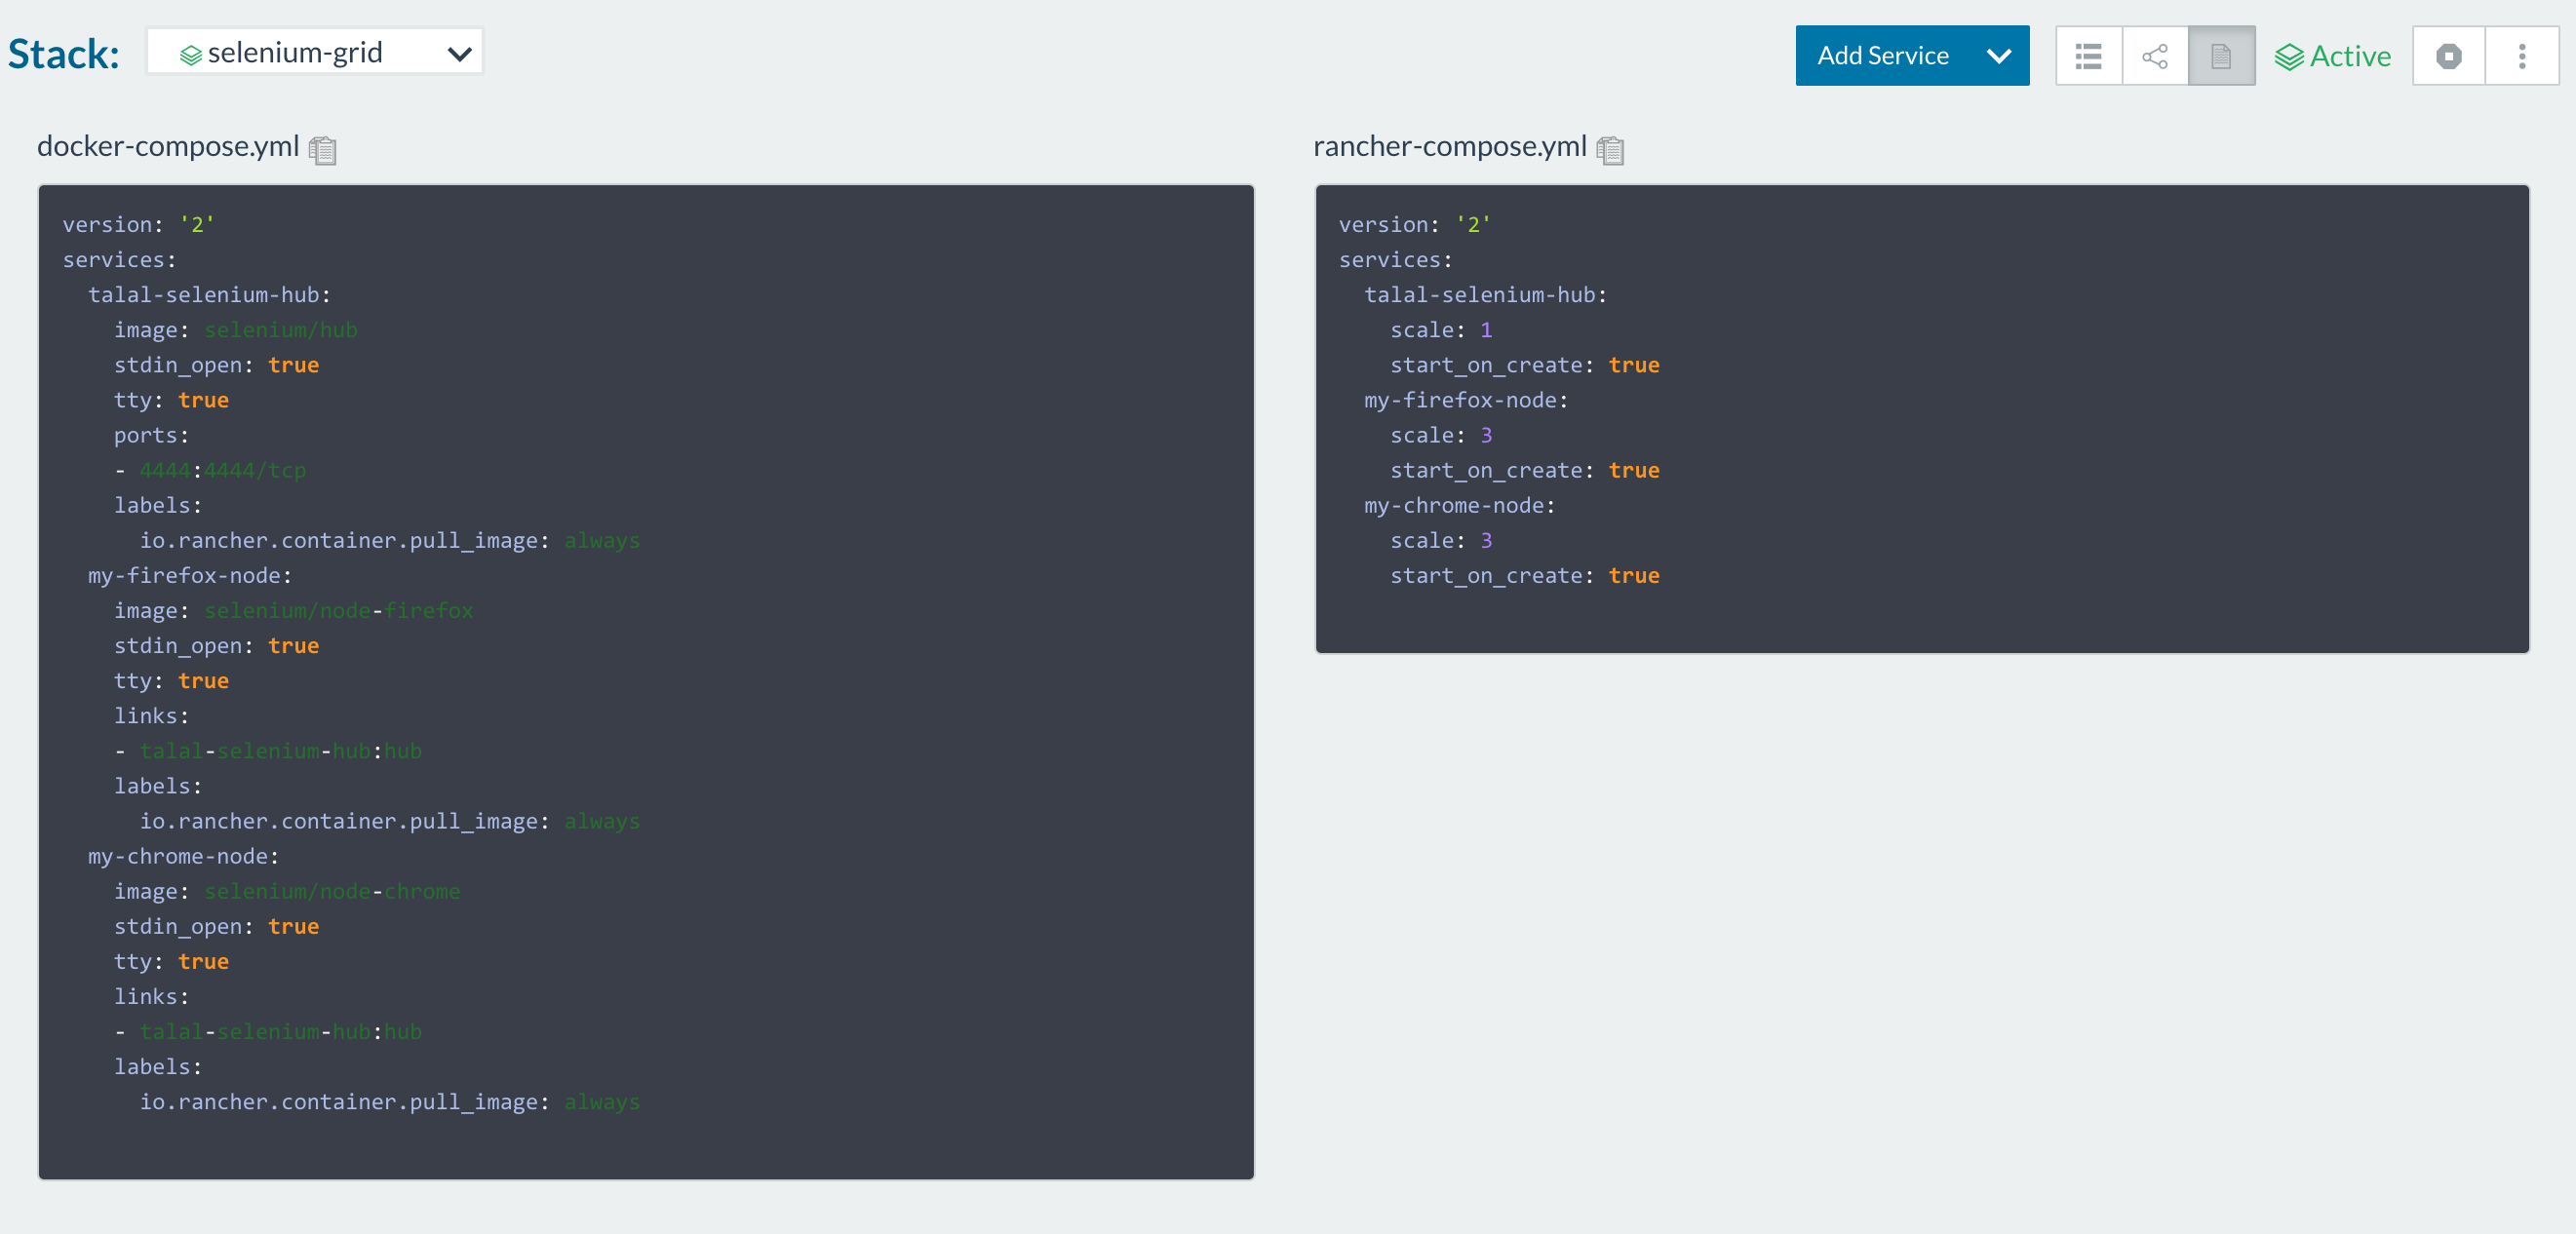2576x1234 pixels.
Task: Stop the selenium-grid stack
Action: 2448,56
